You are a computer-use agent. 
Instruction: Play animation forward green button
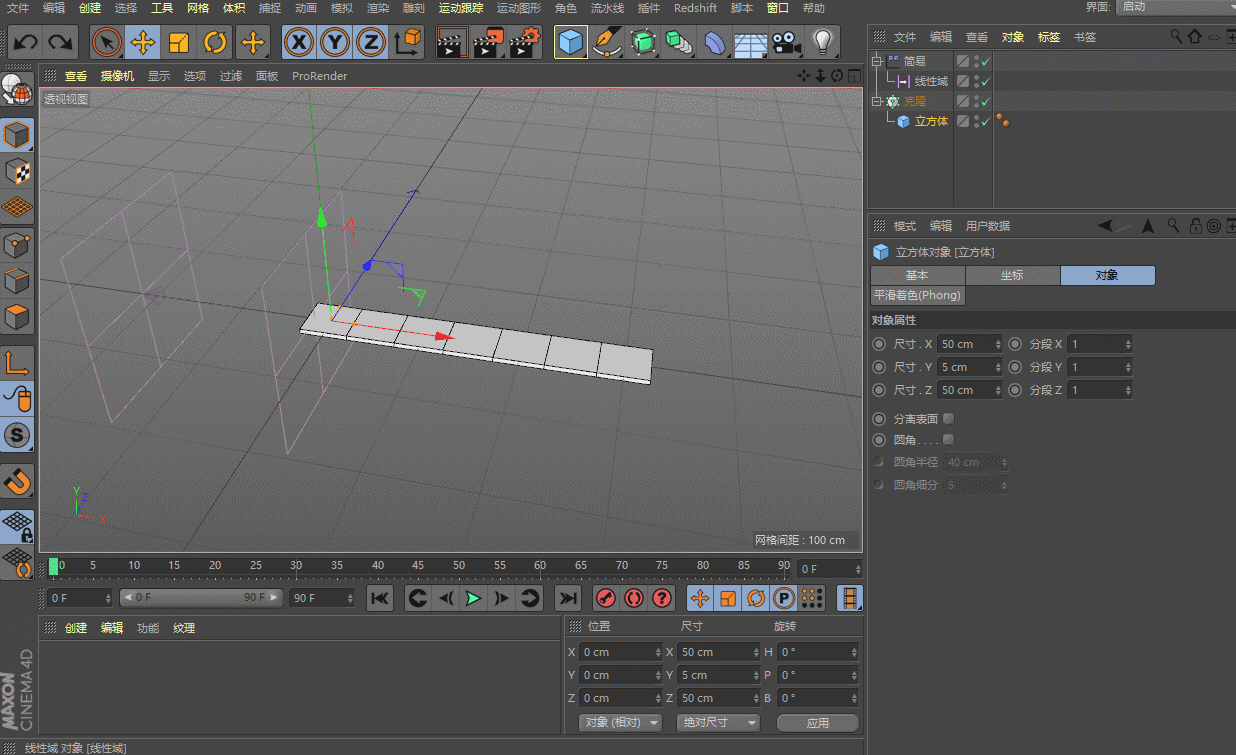point(474,598)
